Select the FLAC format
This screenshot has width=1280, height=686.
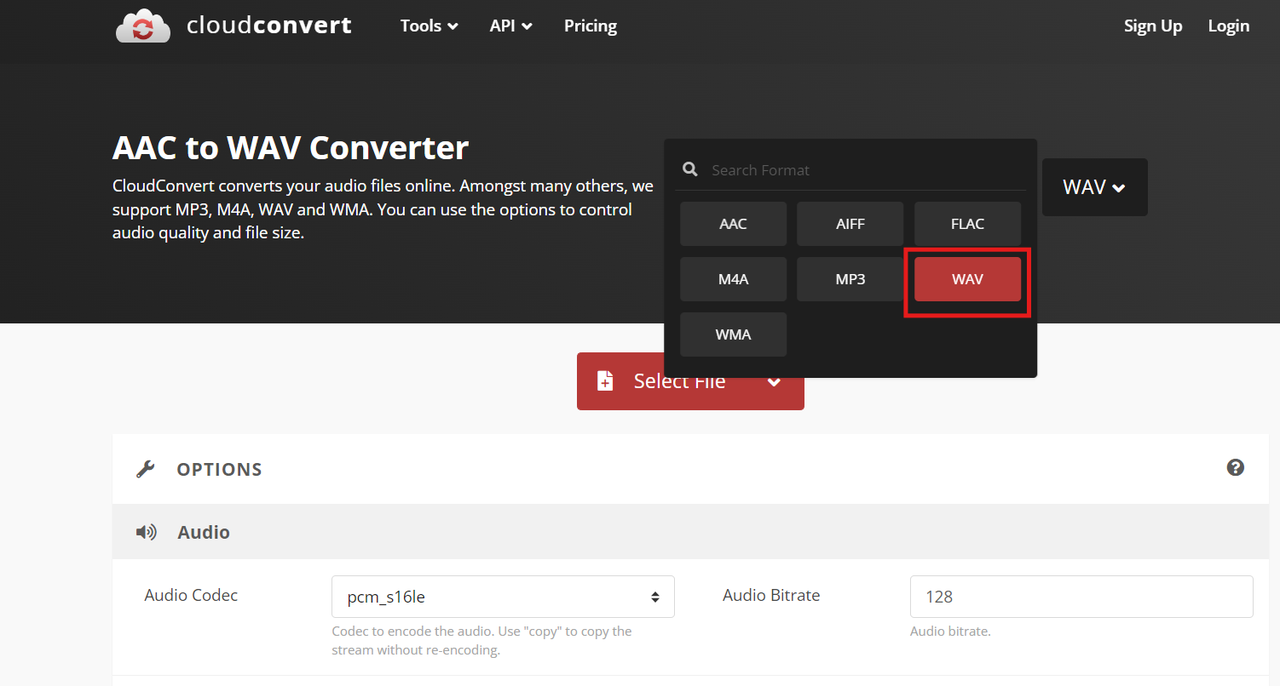(x=967, y=224)
